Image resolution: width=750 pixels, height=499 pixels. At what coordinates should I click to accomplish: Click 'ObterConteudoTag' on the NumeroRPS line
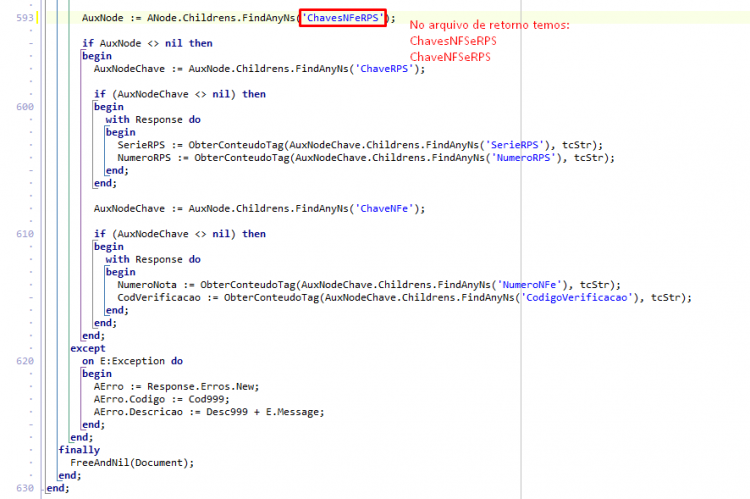[242, 158]
